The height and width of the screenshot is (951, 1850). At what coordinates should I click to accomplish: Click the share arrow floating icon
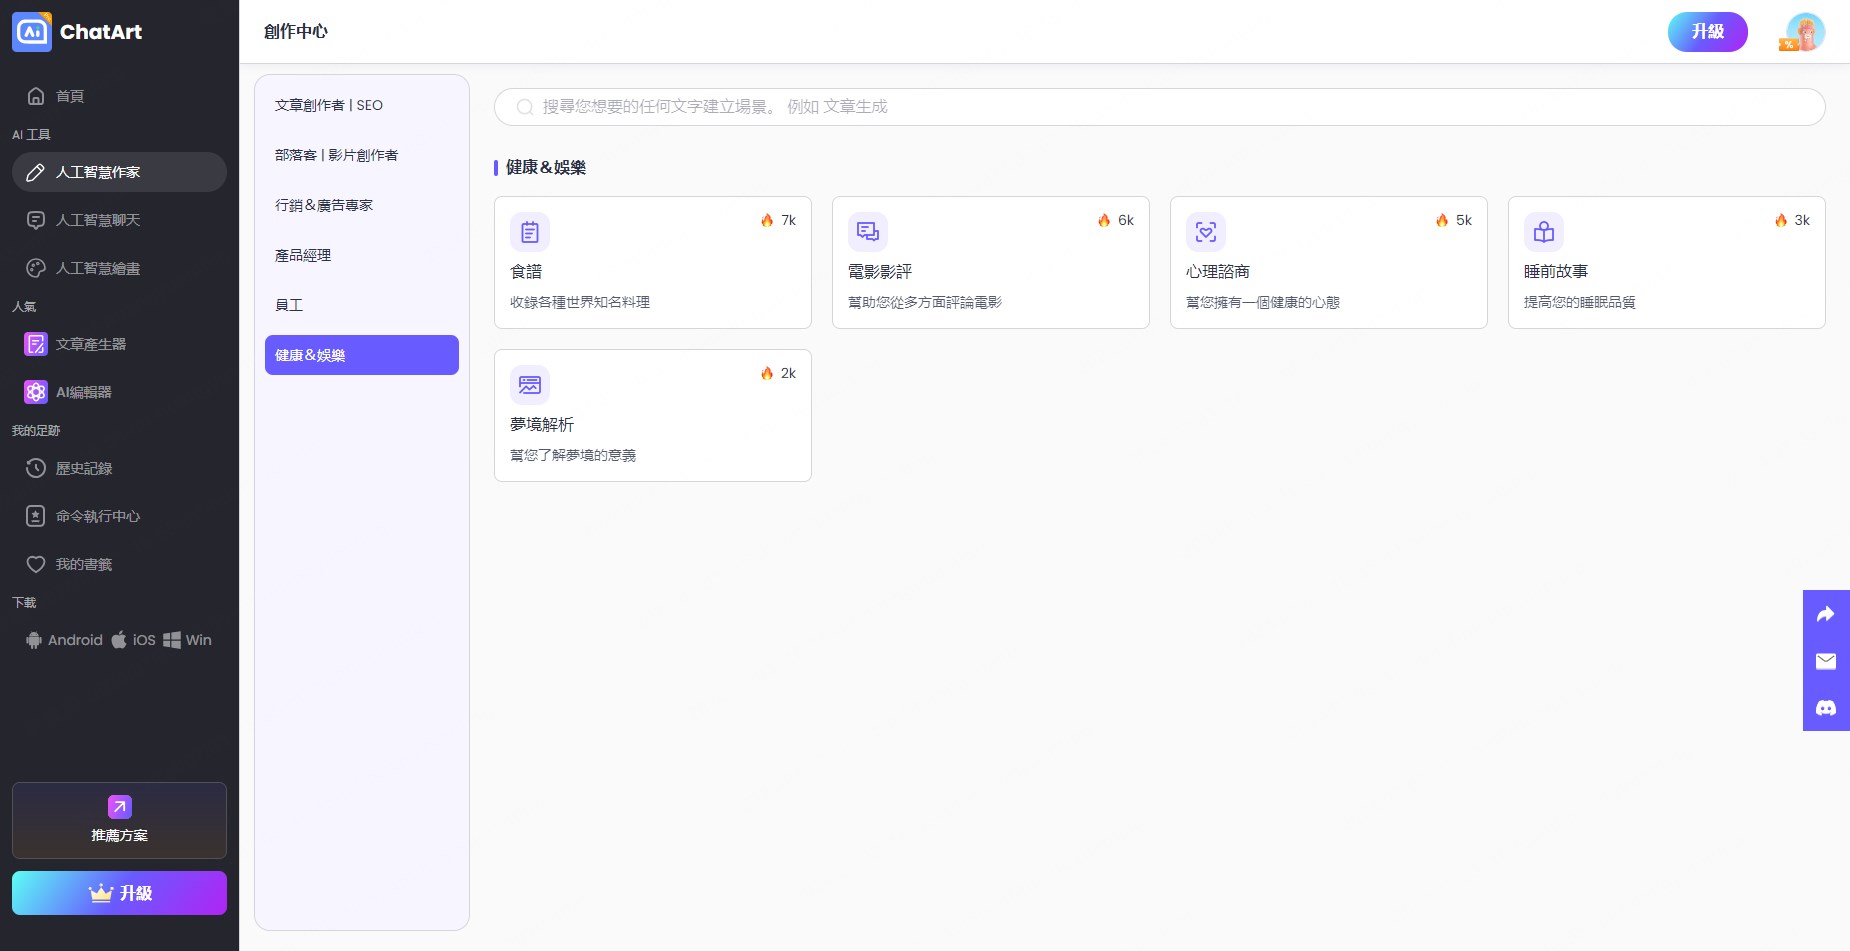tap(1826, 614)
